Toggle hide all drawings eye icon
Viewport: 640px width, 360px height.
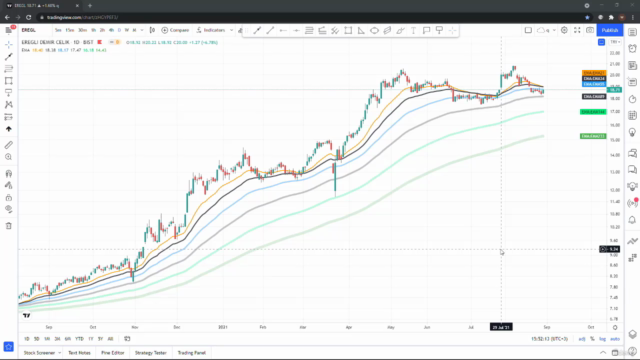point(9,209)
